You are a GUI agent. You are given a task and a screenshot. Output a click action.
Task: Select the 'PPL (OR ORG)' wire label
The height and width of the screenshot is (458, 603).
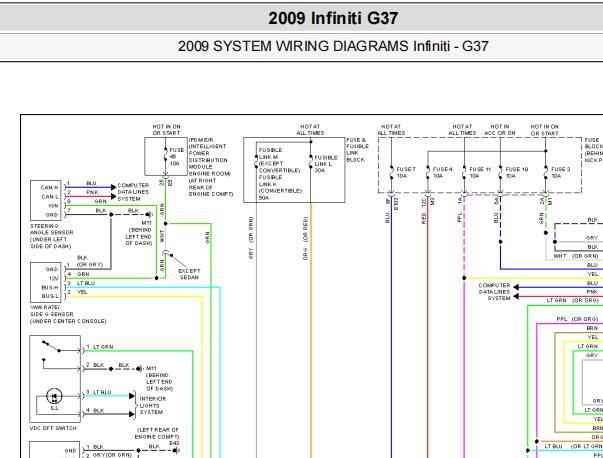pos(577,319)
